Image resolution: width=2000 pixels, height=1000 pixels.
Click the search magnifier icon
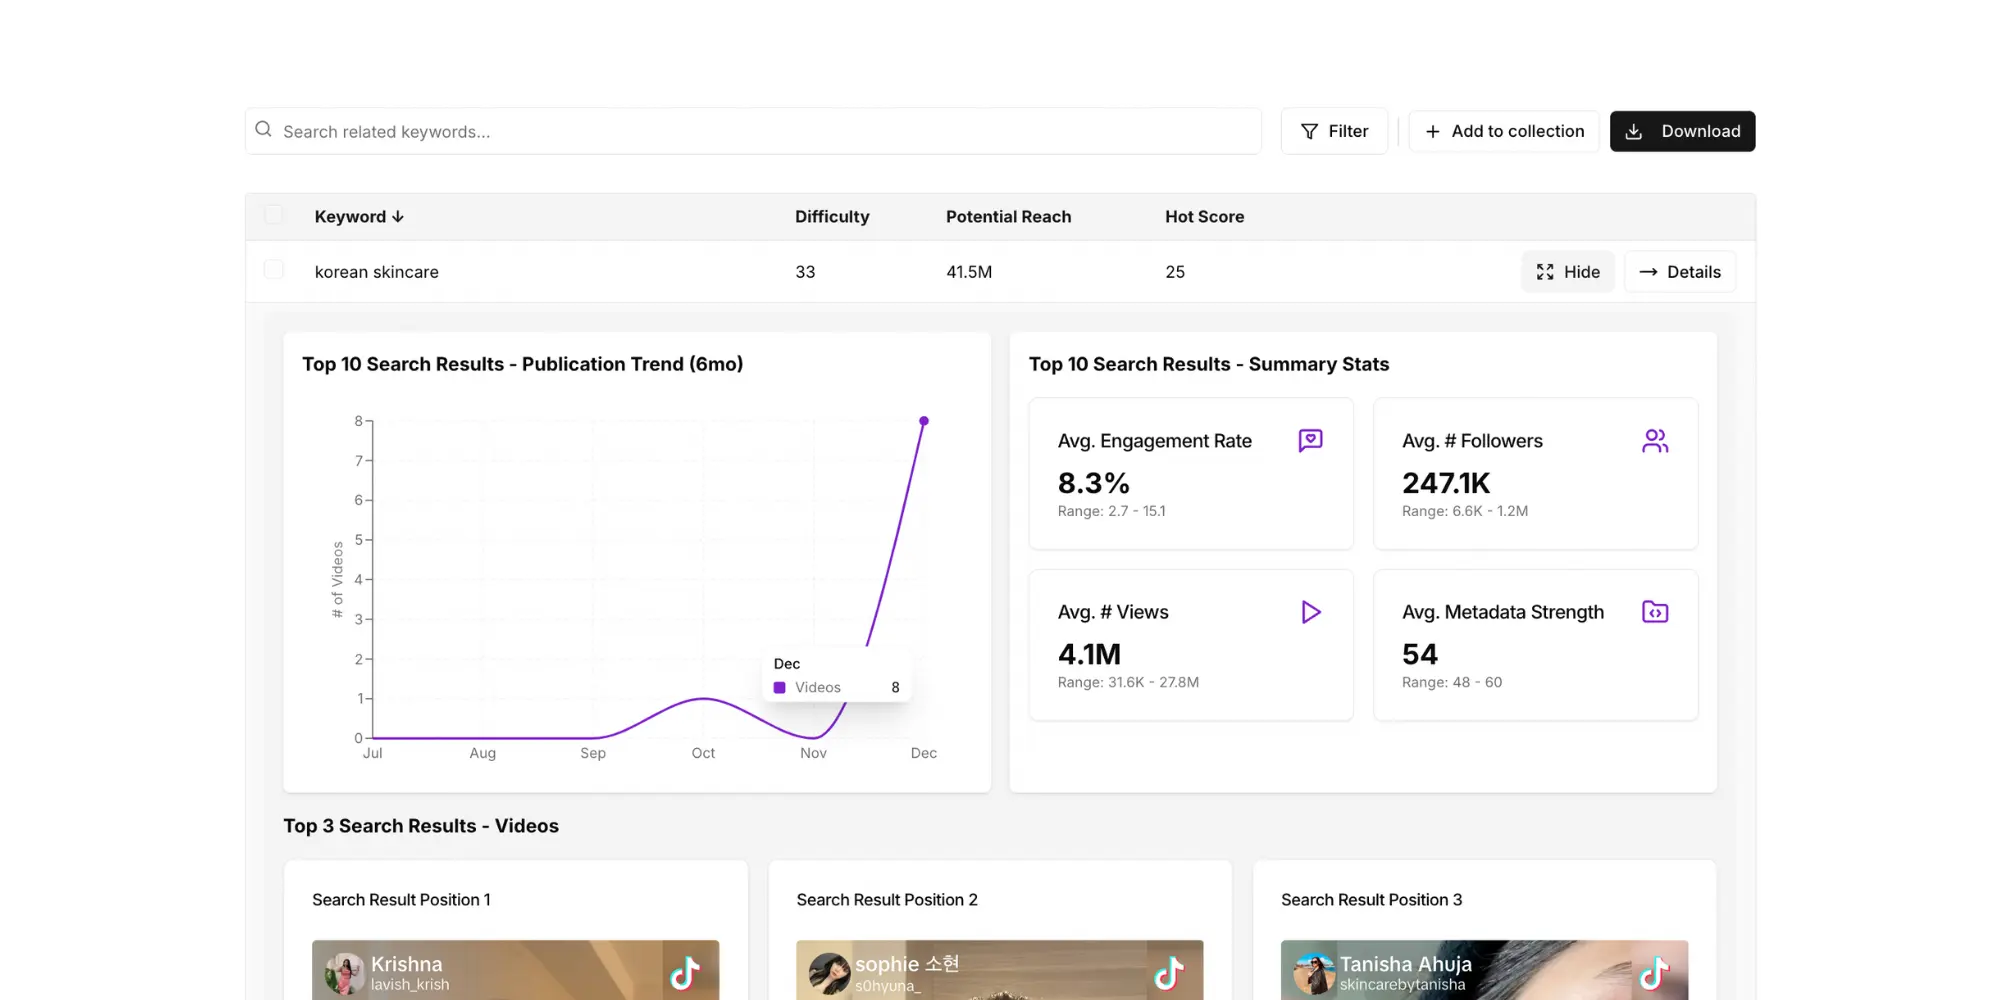tap(263, 130)
